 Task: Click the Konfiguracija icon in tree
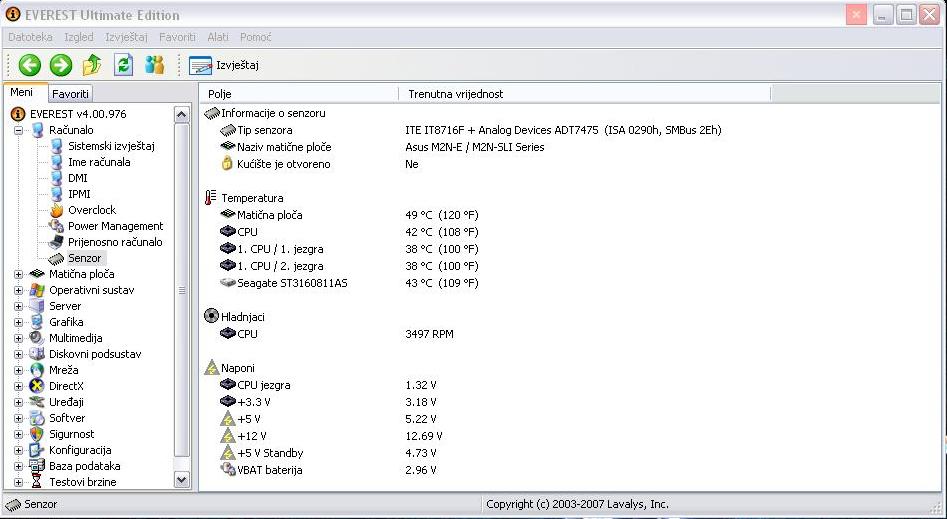37,450
